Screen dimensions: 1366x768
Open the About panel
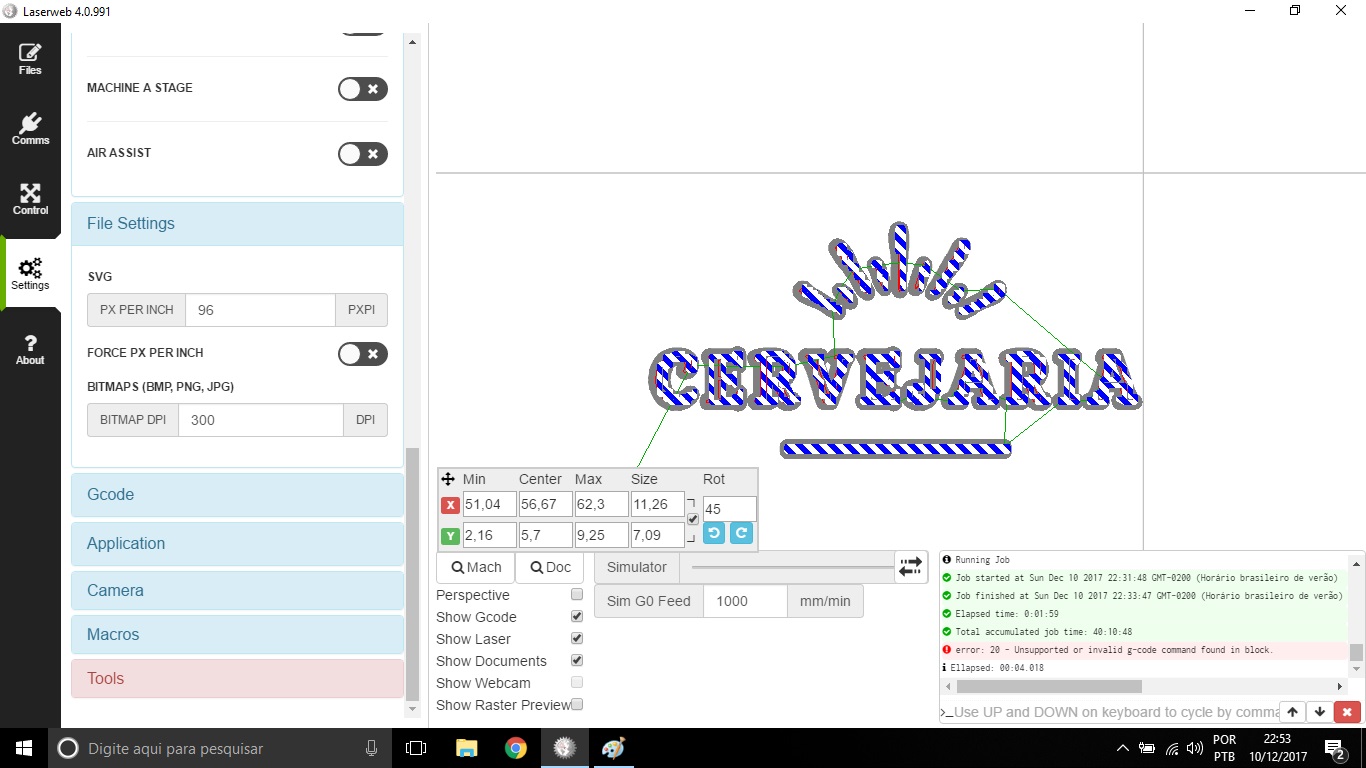[x=30, y=350]
